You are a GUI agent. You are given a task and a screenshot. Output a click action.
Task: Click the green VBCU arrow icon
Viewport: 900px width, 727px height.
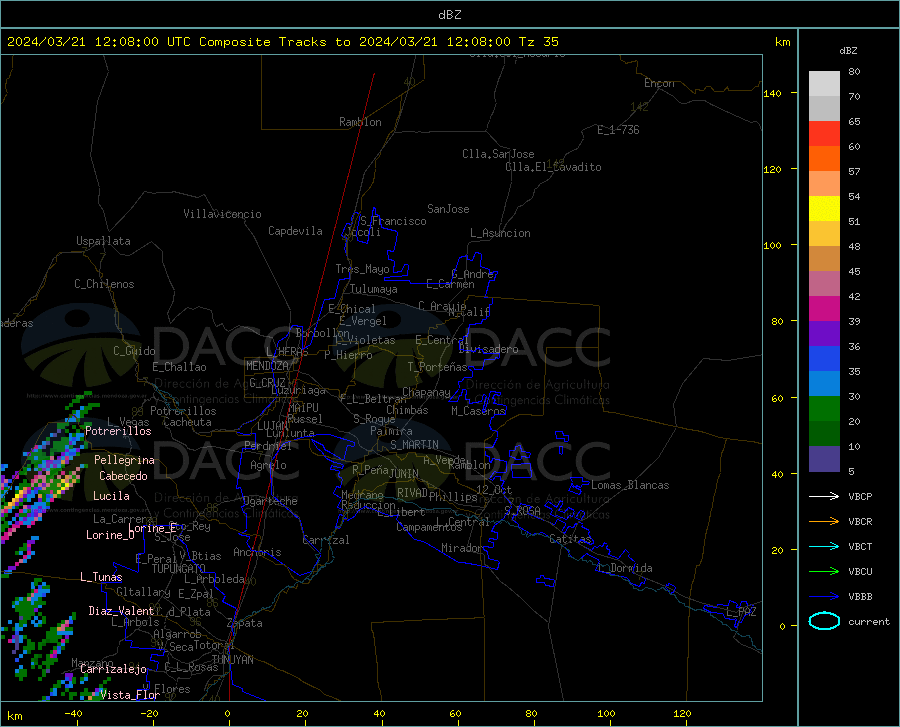click(x=824, y=572)
